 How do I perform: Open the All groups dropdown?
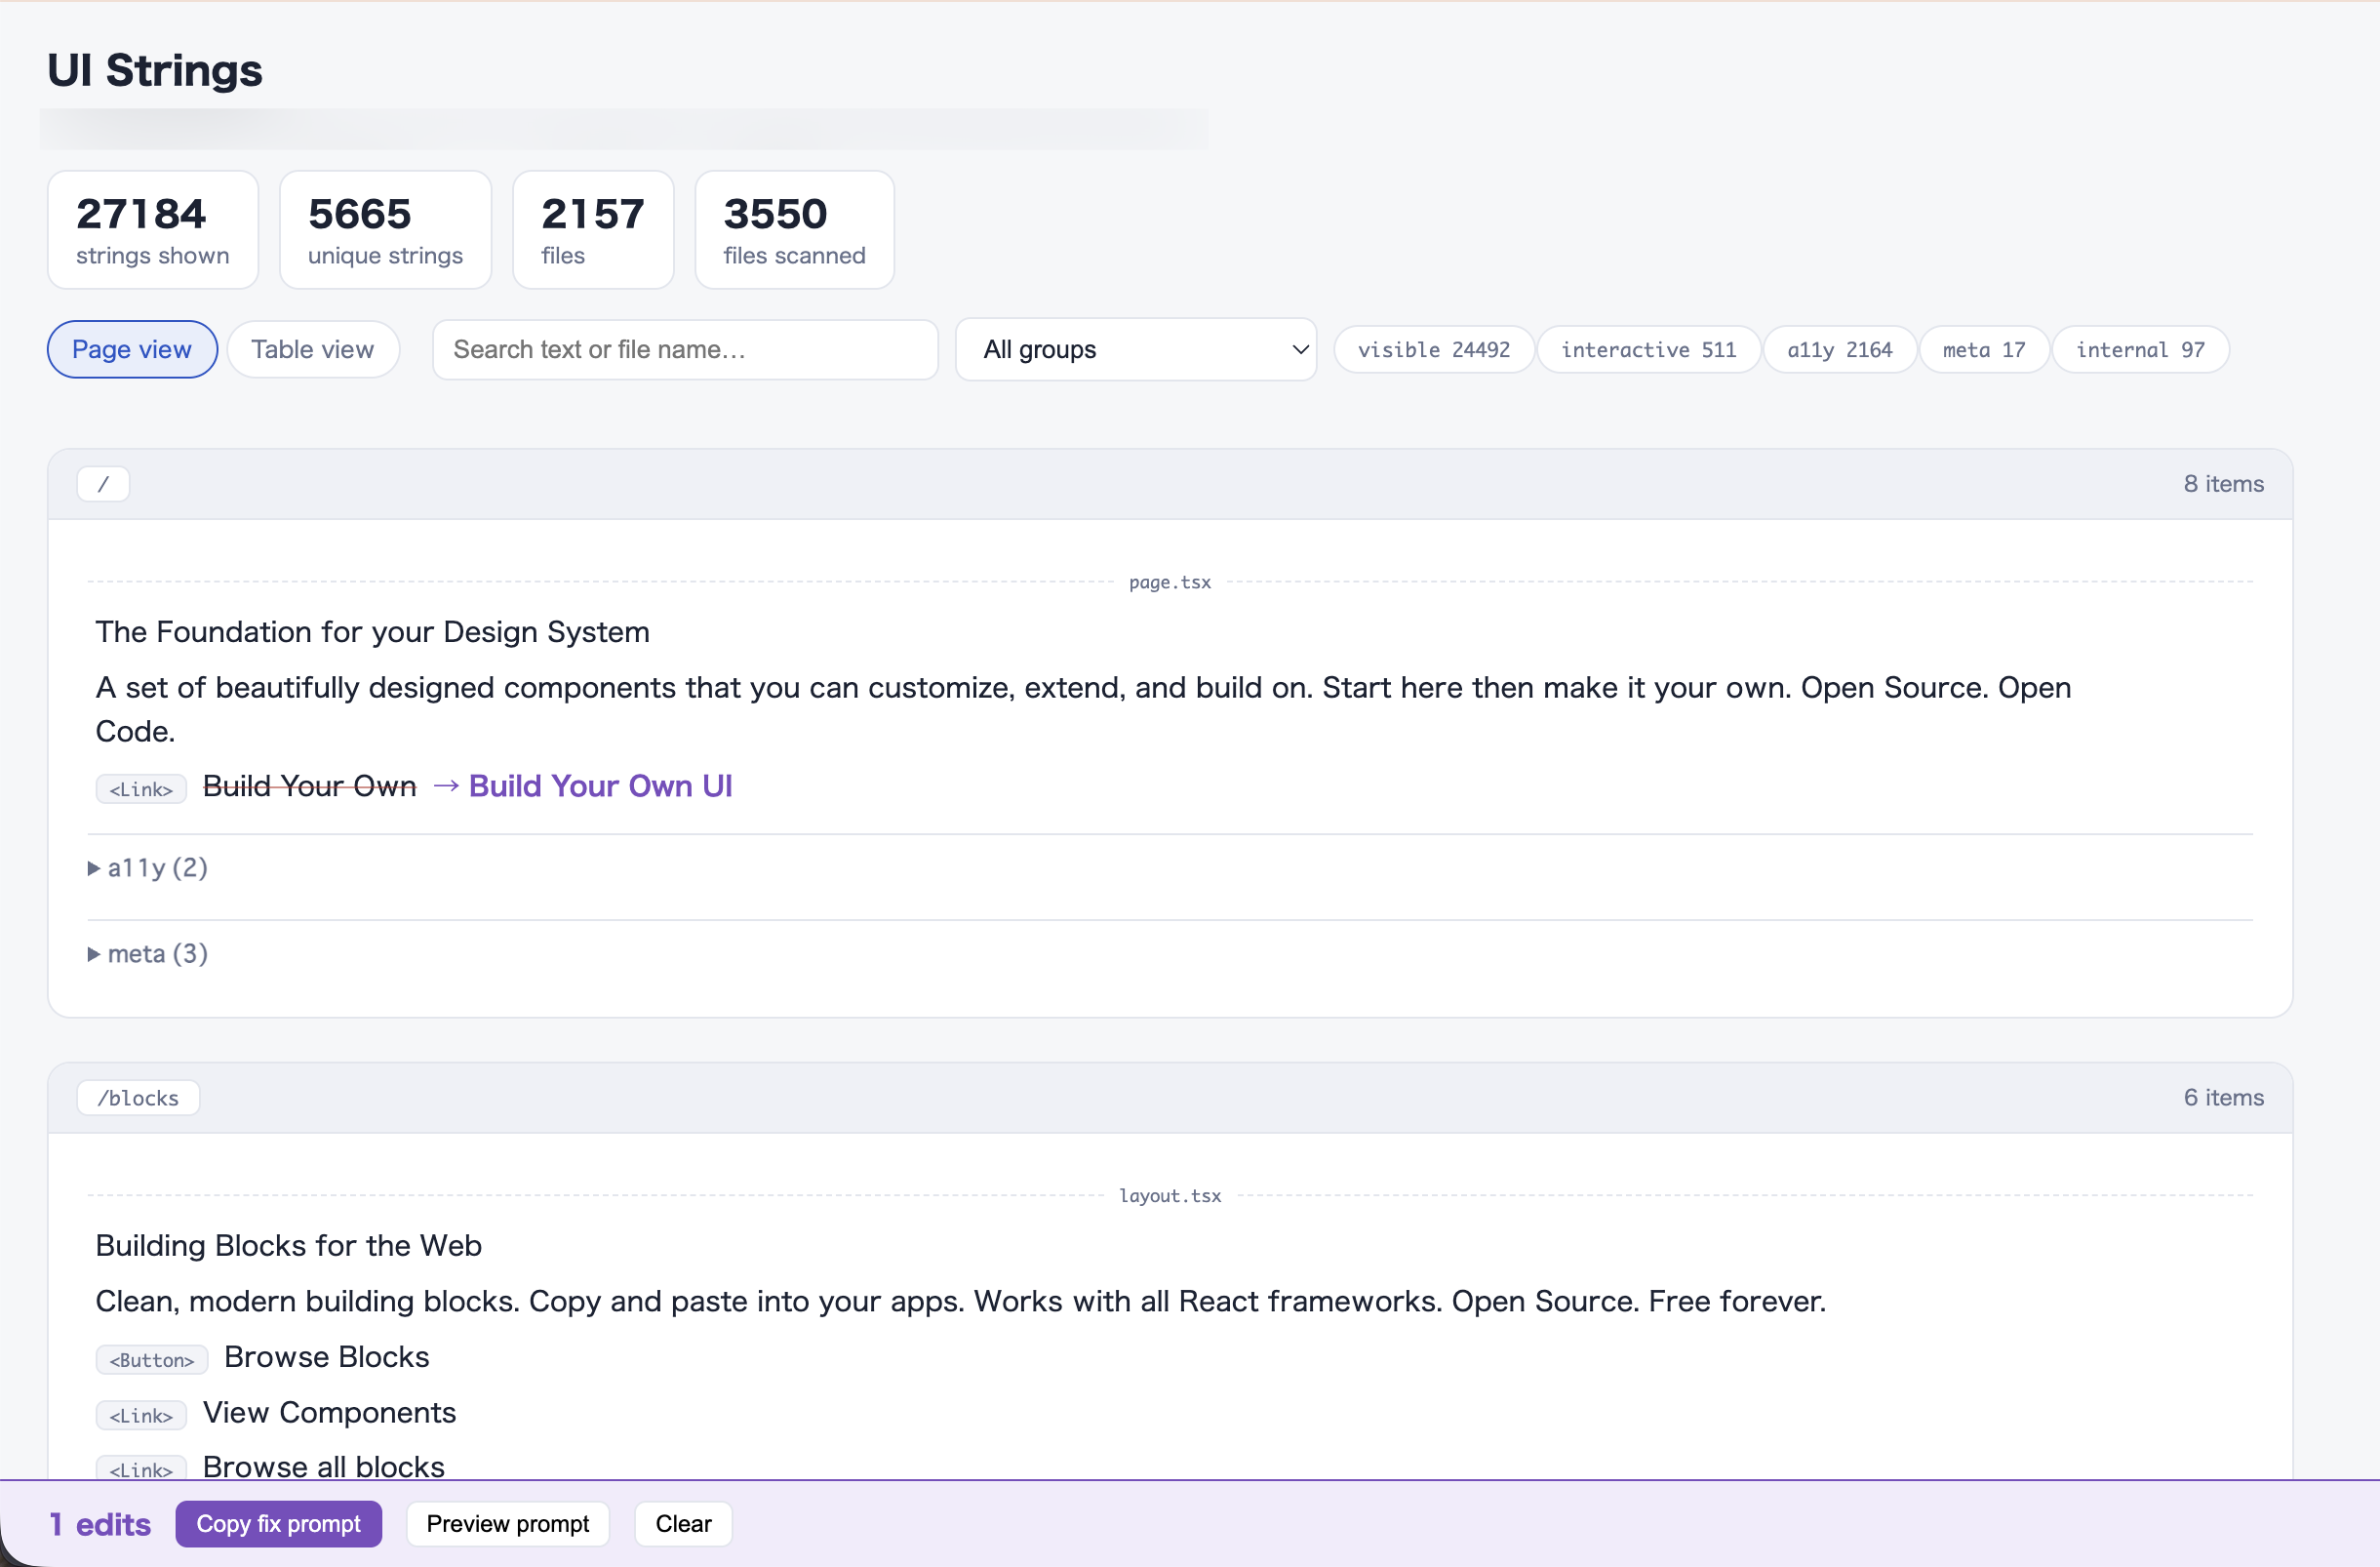point(1136,349)
